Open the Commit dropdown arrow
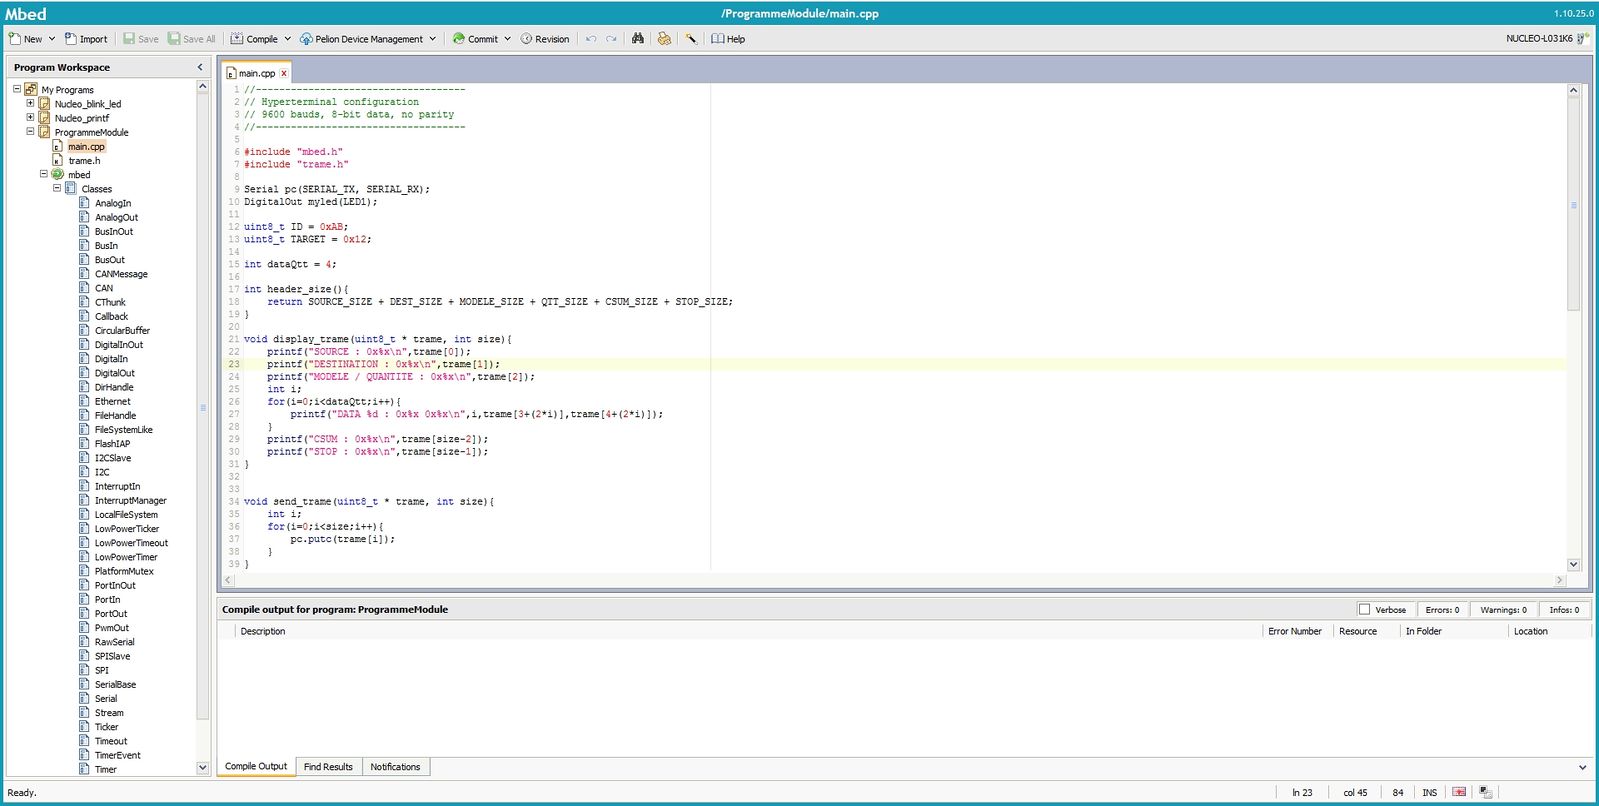Viewport: 1599px width, 806px height. pyautogui.click(x=508, y=39)
